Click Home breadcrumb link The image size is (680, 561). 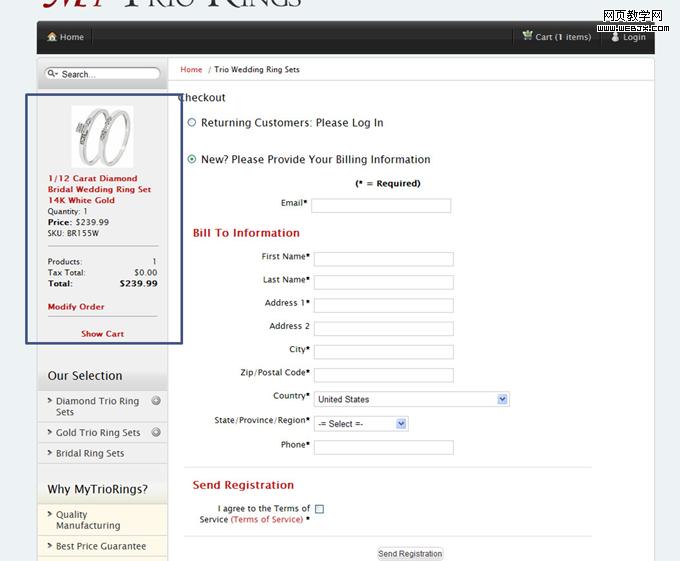[x=191, y=70]
